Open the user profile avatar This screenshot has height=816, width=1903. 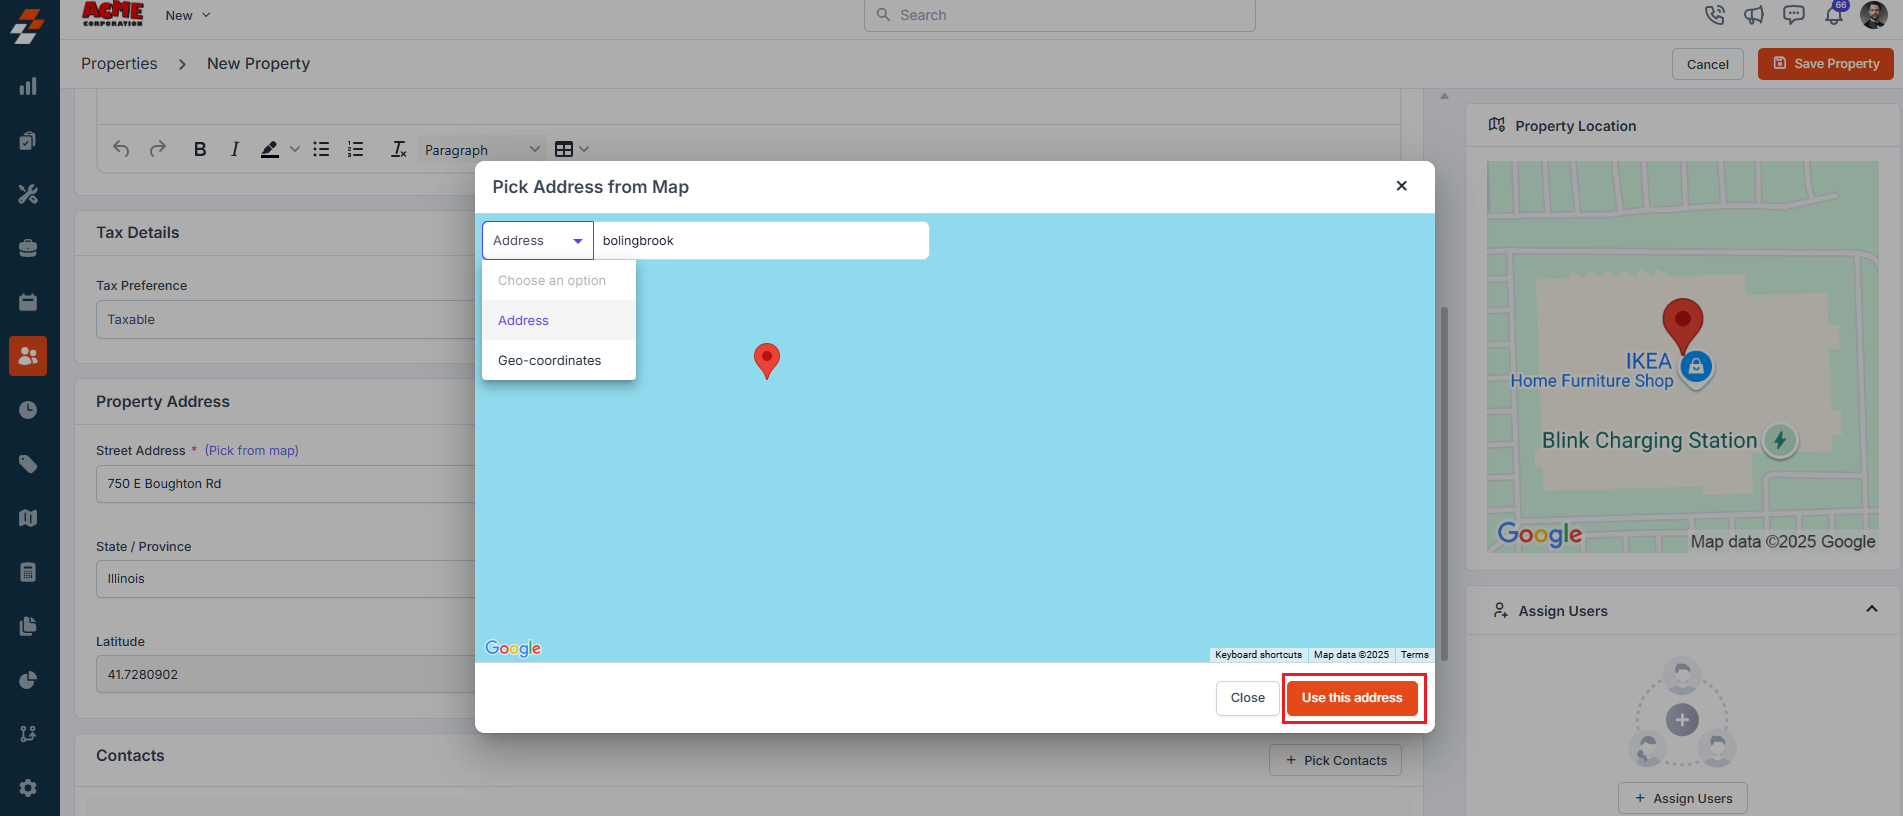point(1873,15)
